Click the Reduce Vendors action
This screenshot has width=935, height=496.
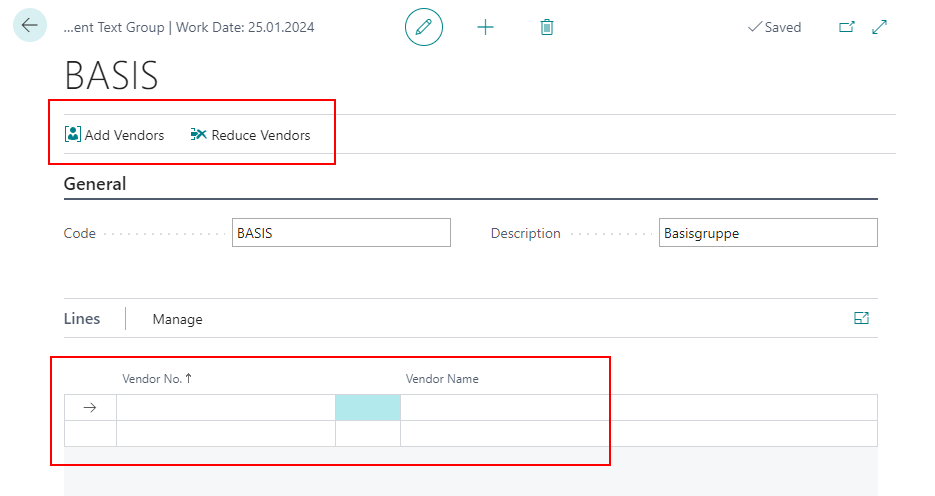[x=250, y=135]
